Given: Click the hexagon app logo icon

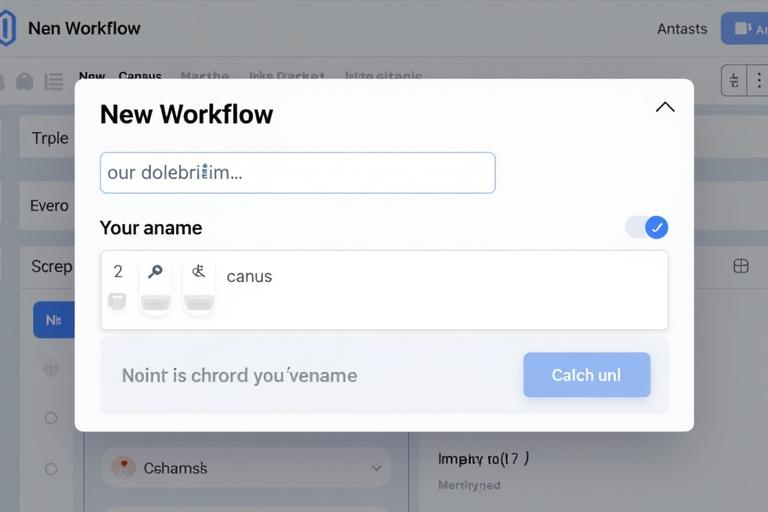Looking at the screenshot, I should pyautogui.click(x=7, y=27).
